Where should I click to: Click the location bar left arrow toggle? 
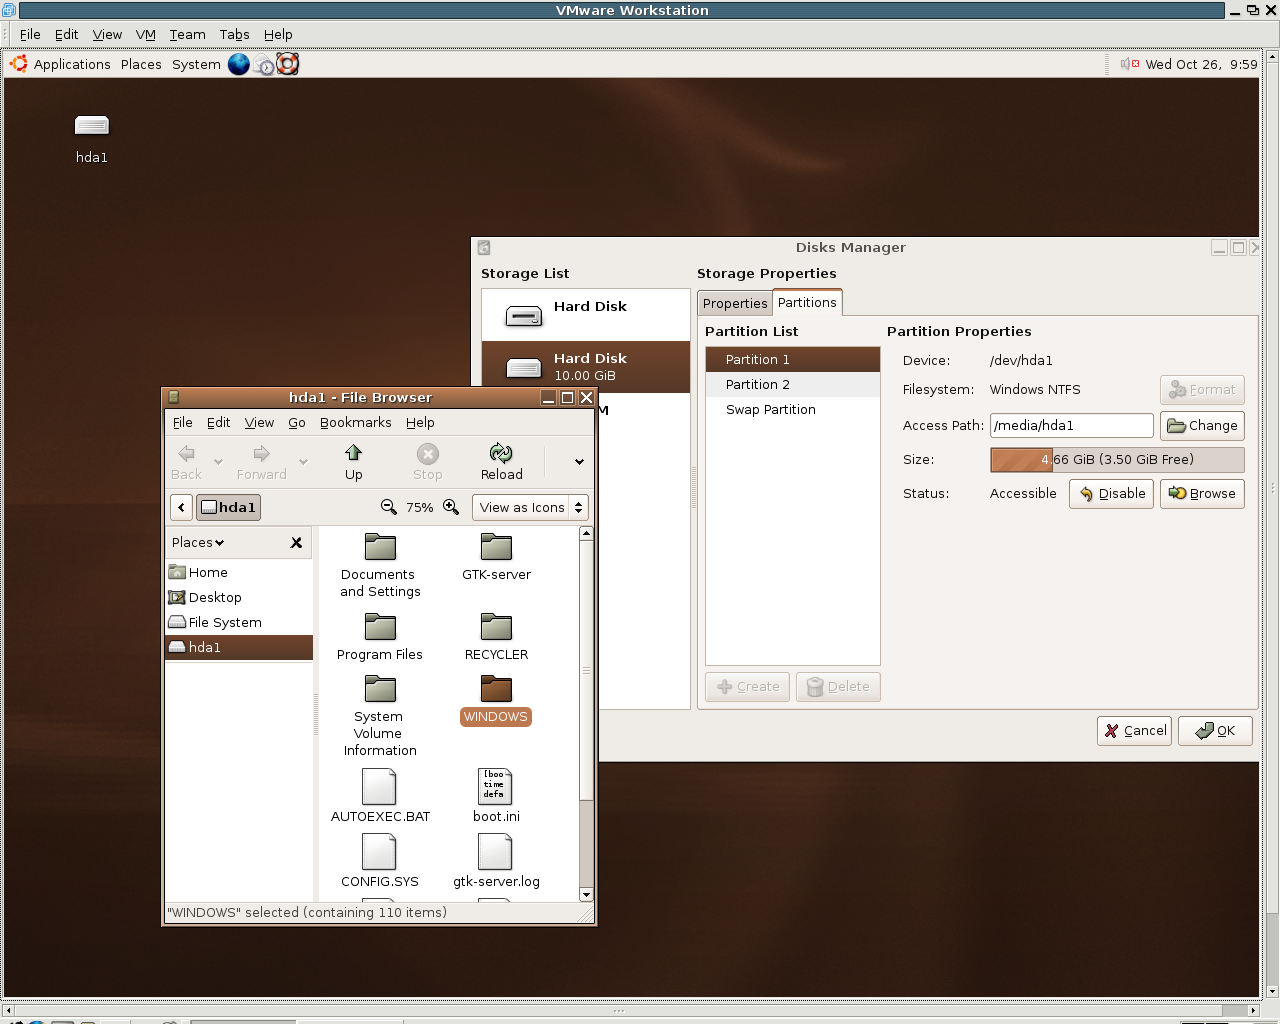click(x=181, y=507)
